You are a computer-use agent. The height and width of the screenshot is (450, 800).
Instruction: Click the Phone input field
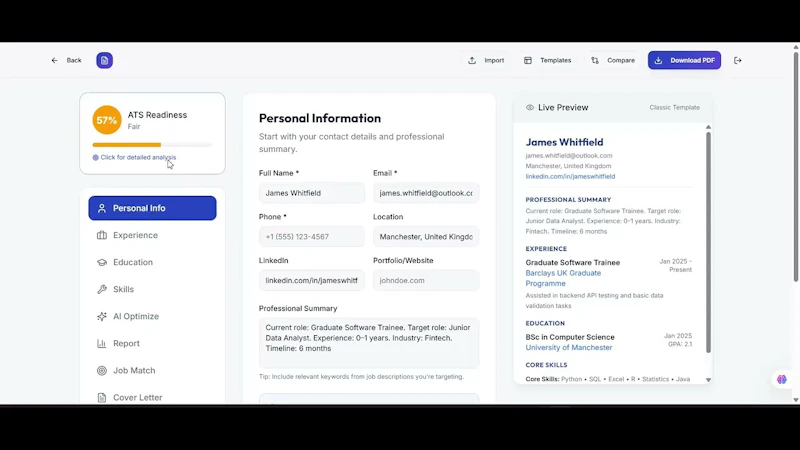tap(312, 237)
